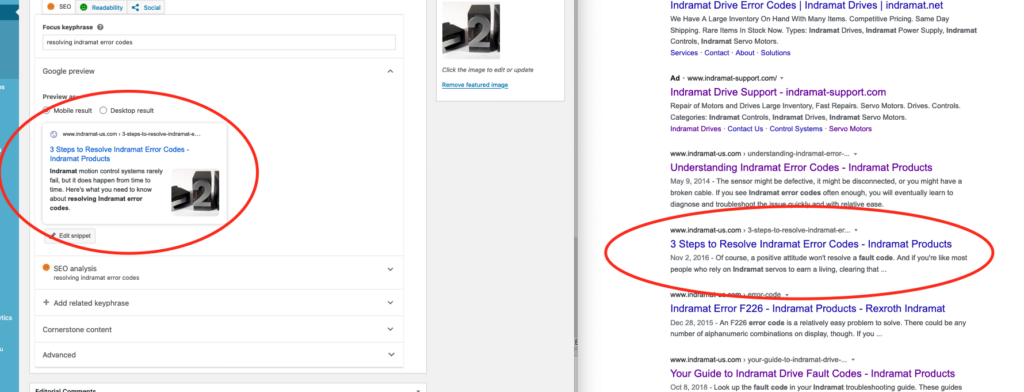Open '3 Steps to Resolve Indramat Error Codes' Google result

click(x=811, y=244)
